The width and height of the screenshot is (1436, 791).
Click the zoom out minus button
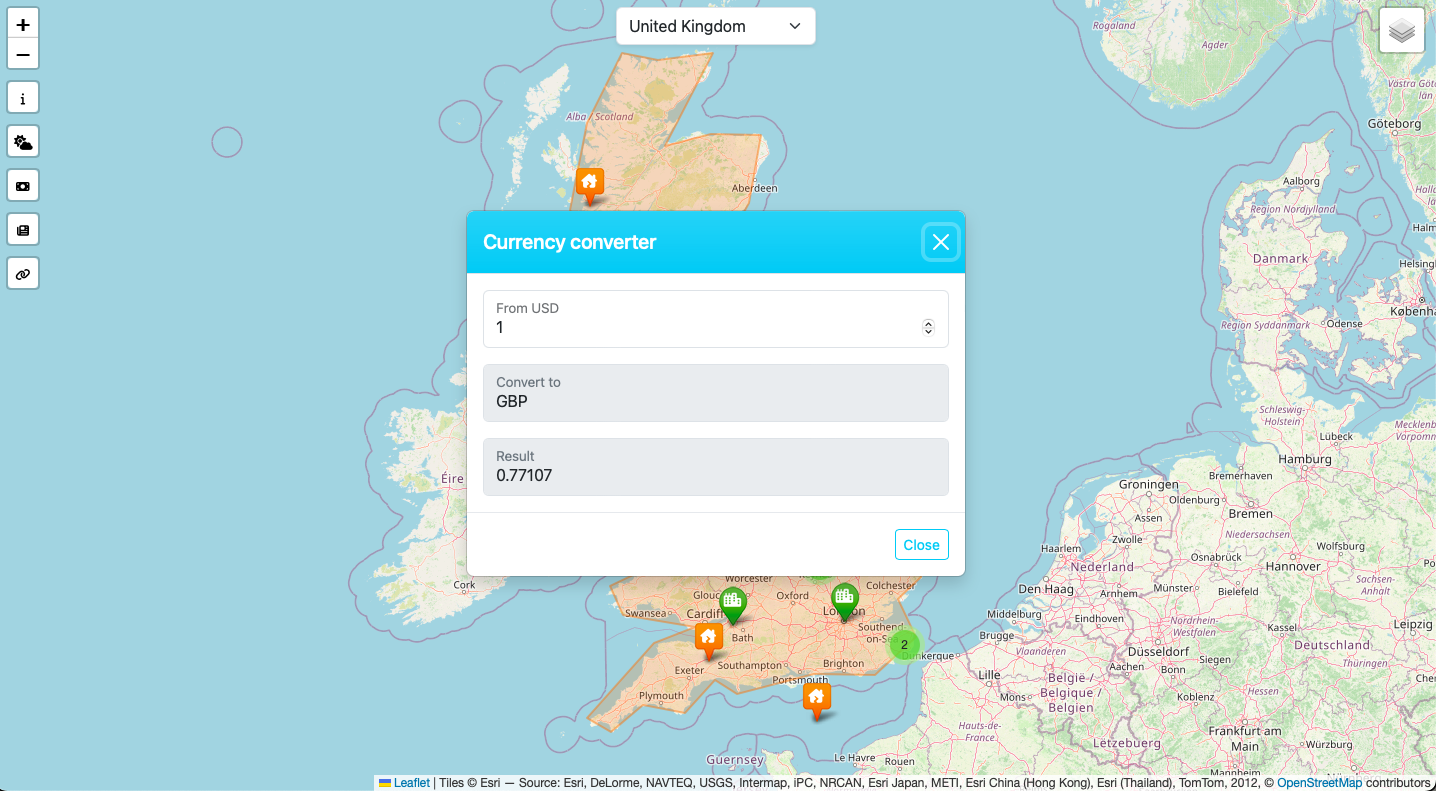click(23, 54)
